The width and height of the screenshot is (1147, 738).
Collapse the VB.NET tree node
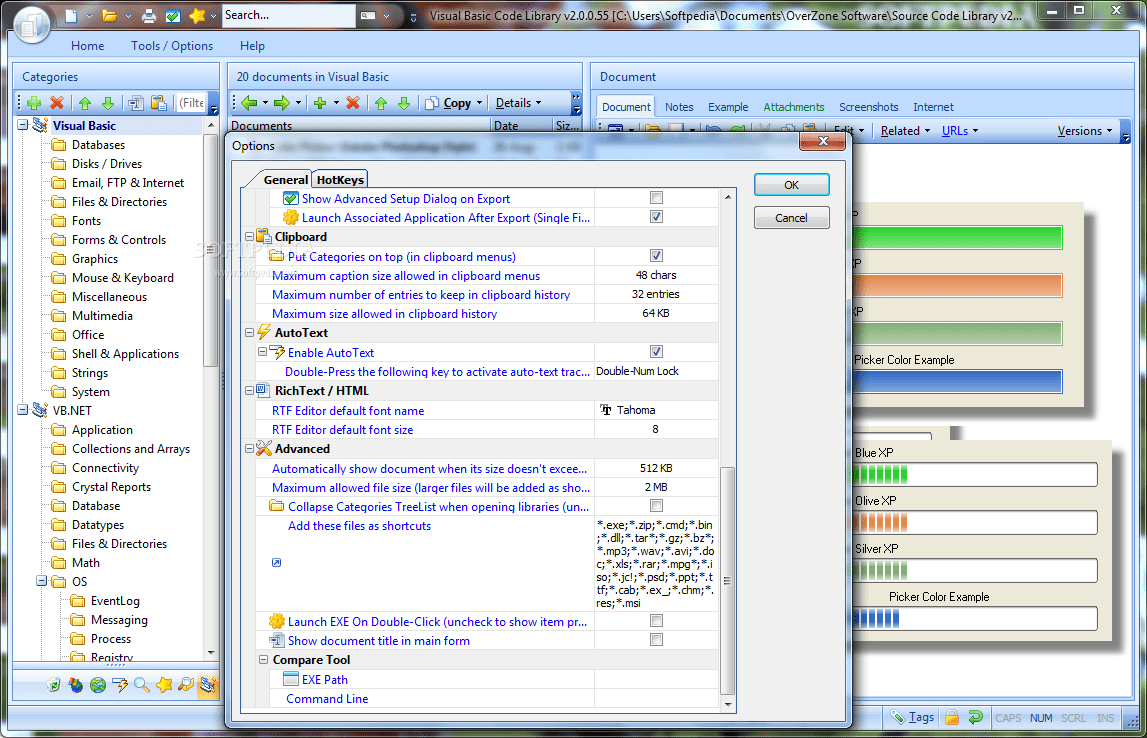coord(23,410)
